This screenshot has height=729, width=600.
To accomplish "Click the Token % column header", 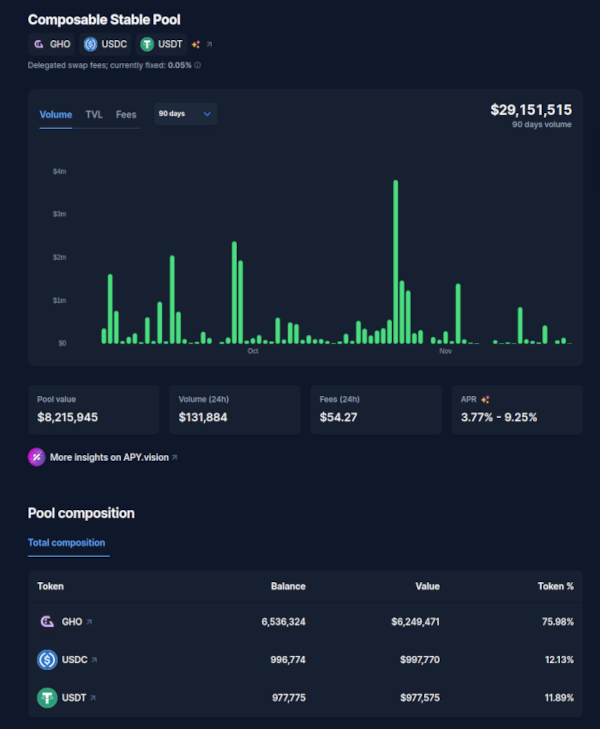I will click(556, 586).
